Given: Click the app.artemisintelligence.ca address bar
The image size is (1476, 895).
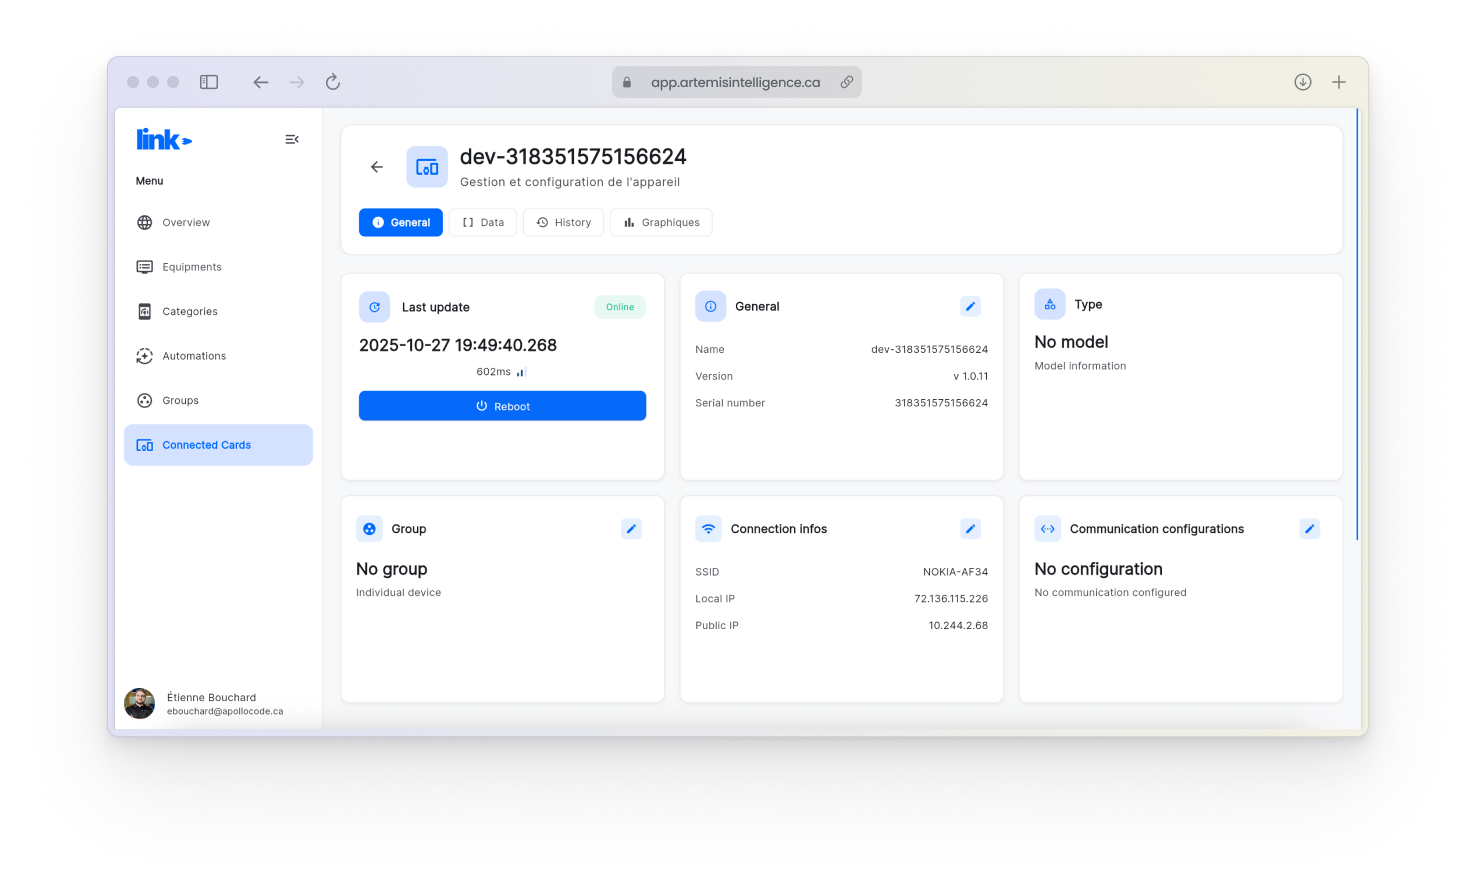Looking at the screenshot, I should (x=736, y=82).
